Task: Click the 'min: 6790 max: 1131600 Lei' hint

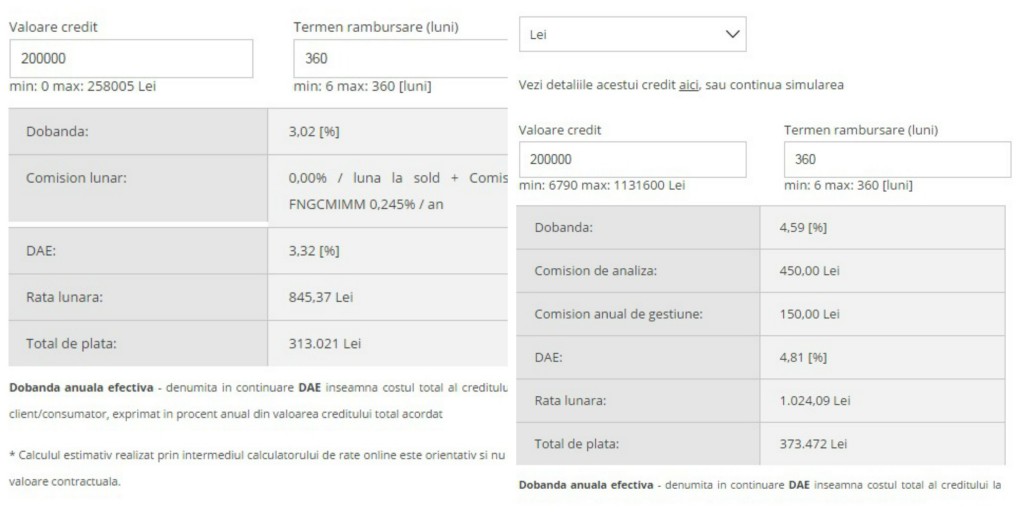Action: pos(602,185)
